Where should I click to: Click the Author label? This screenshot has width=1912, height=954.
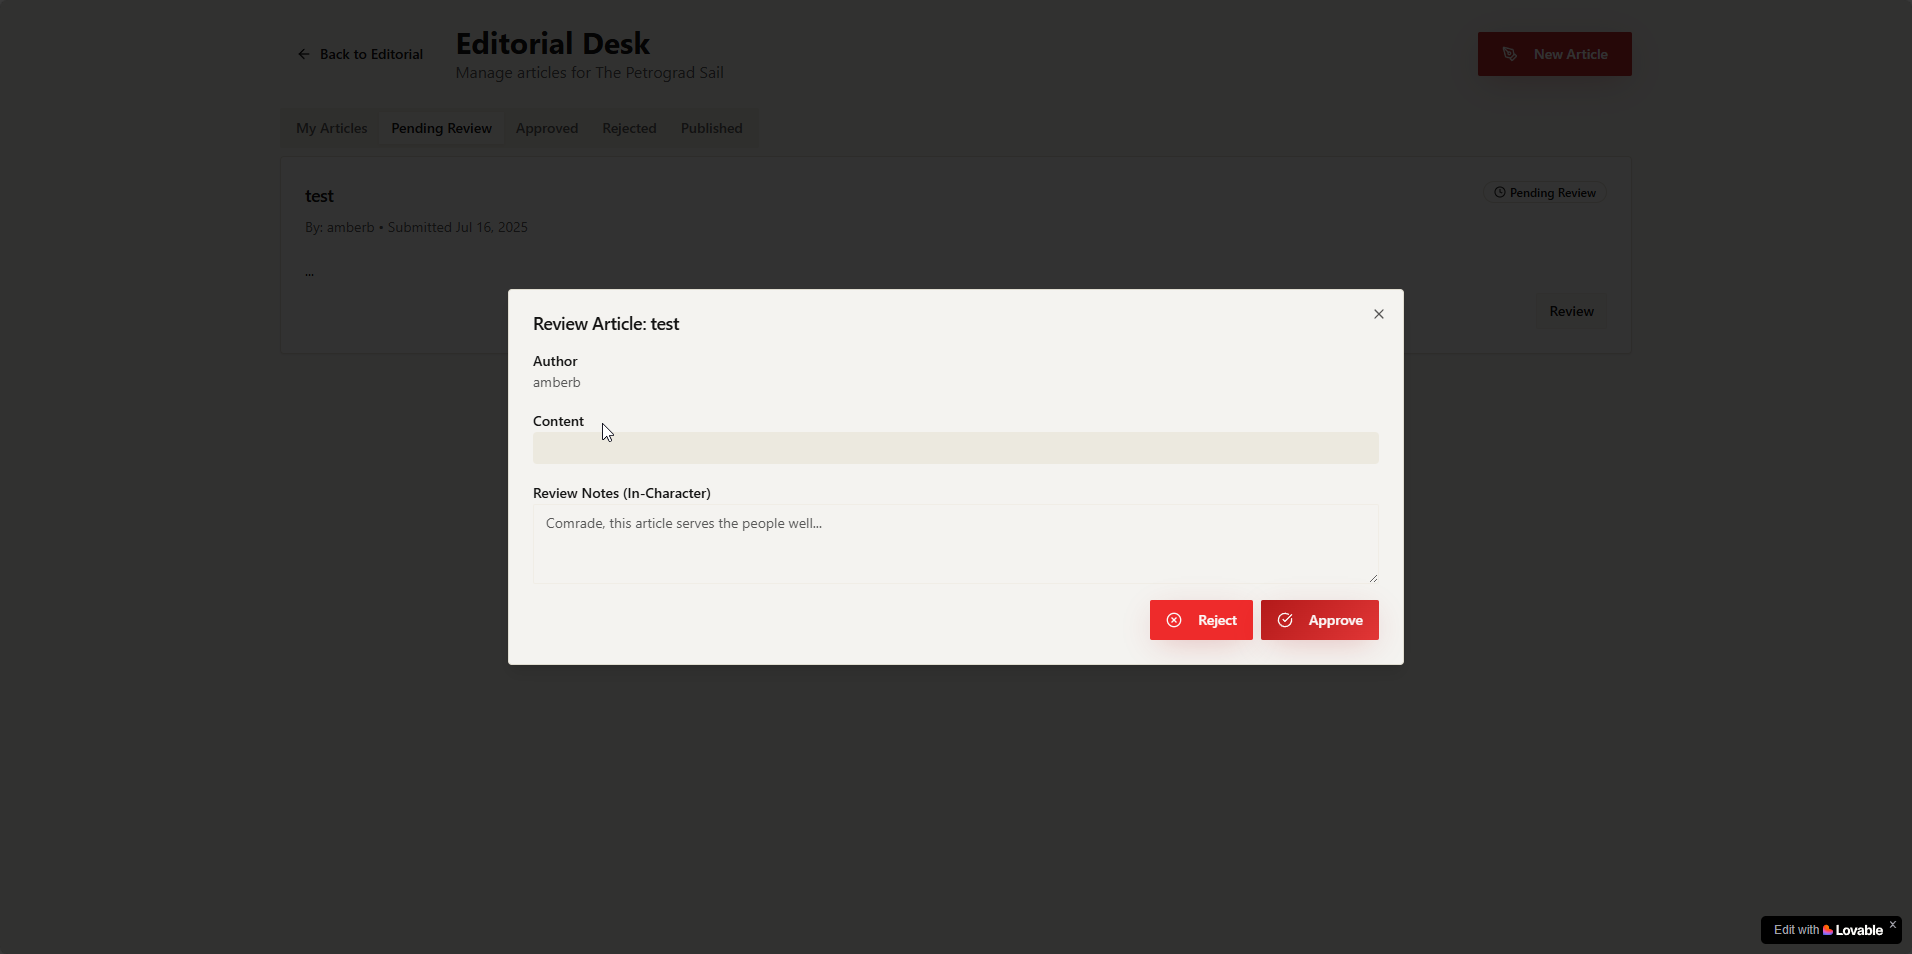click(555, 361)
